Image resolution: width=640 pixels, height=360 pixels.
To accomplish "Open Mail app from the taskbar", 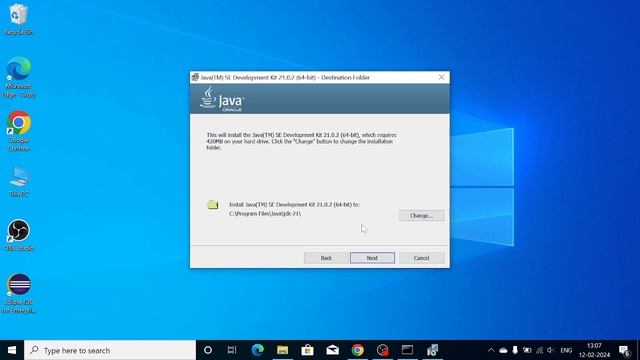I will coord(333,350).
